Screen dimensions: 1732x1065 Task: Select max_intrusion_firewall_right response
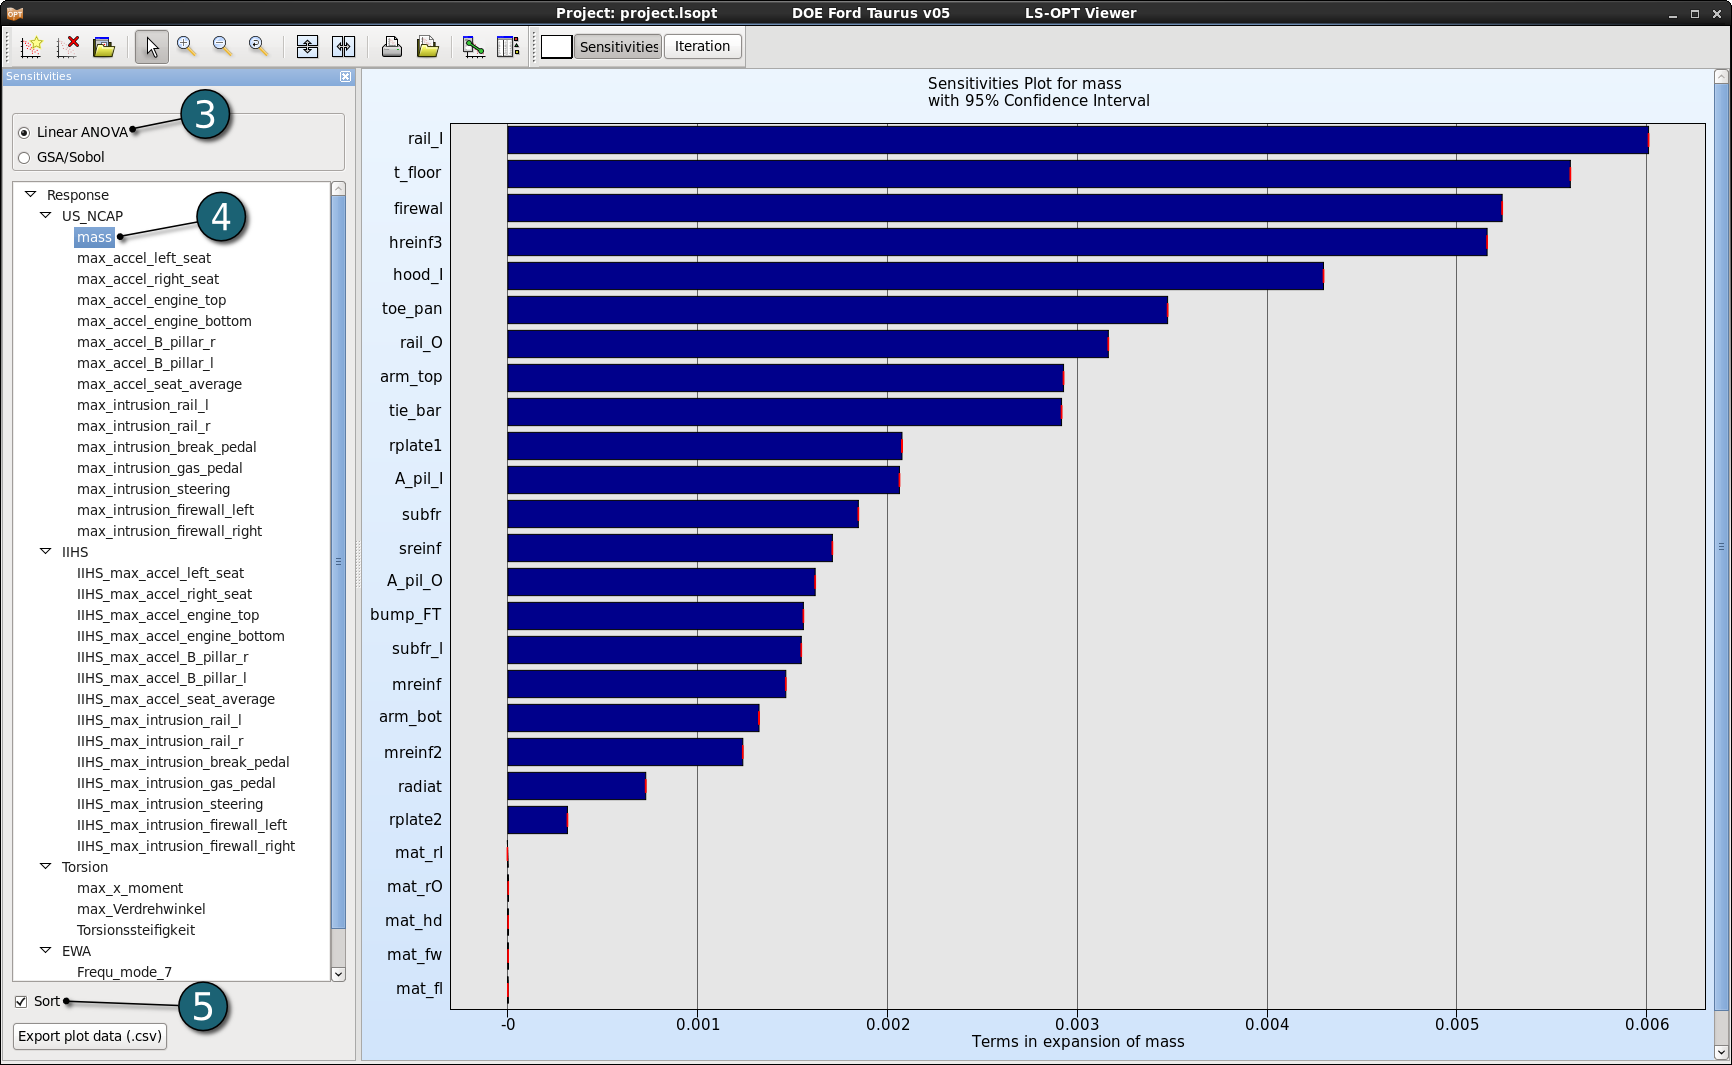(170, 531)
